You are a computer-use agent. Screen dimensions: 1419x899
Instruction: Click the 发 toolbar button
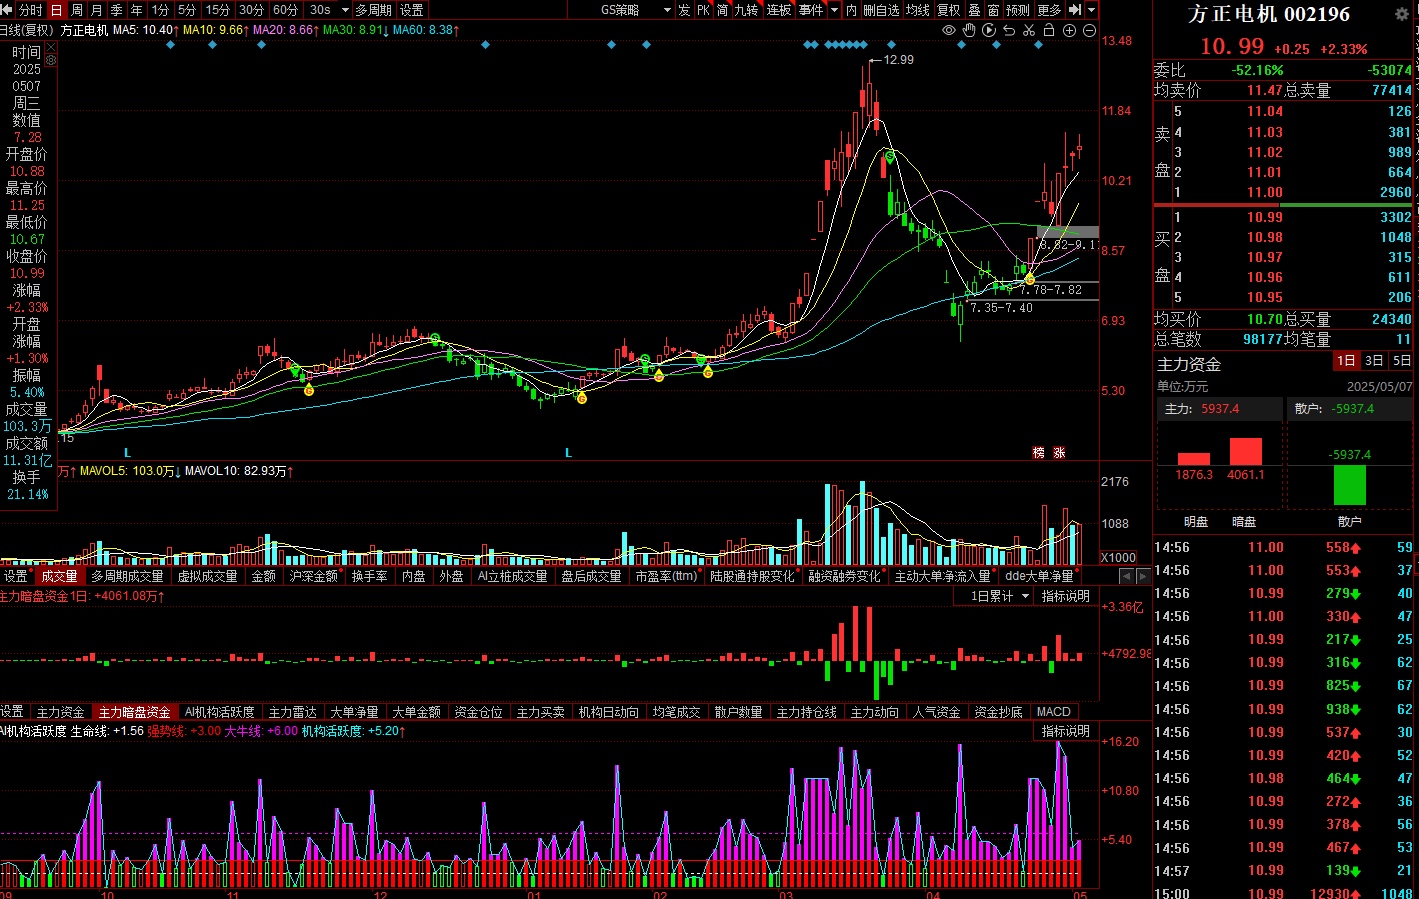tap(684, 10)
